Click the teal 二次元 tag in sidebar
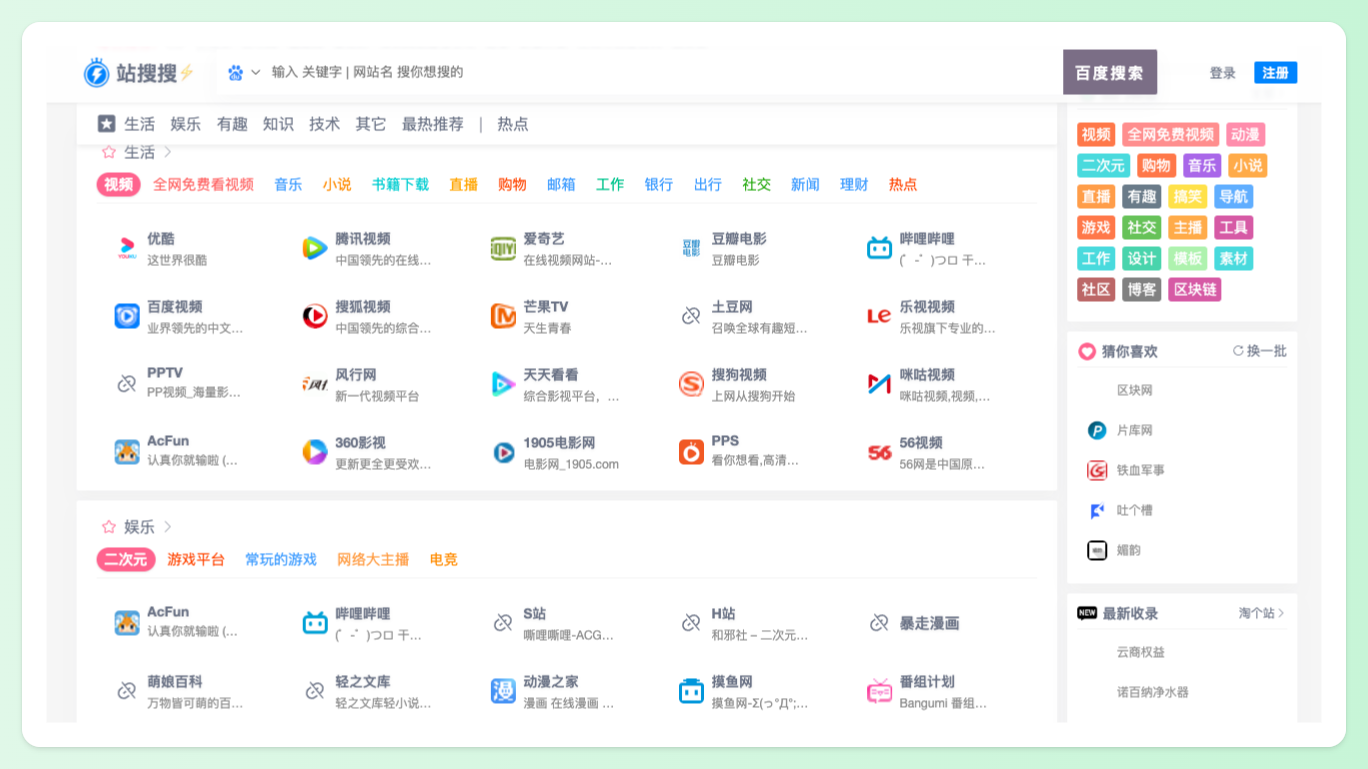 (x=1103, y=166)
